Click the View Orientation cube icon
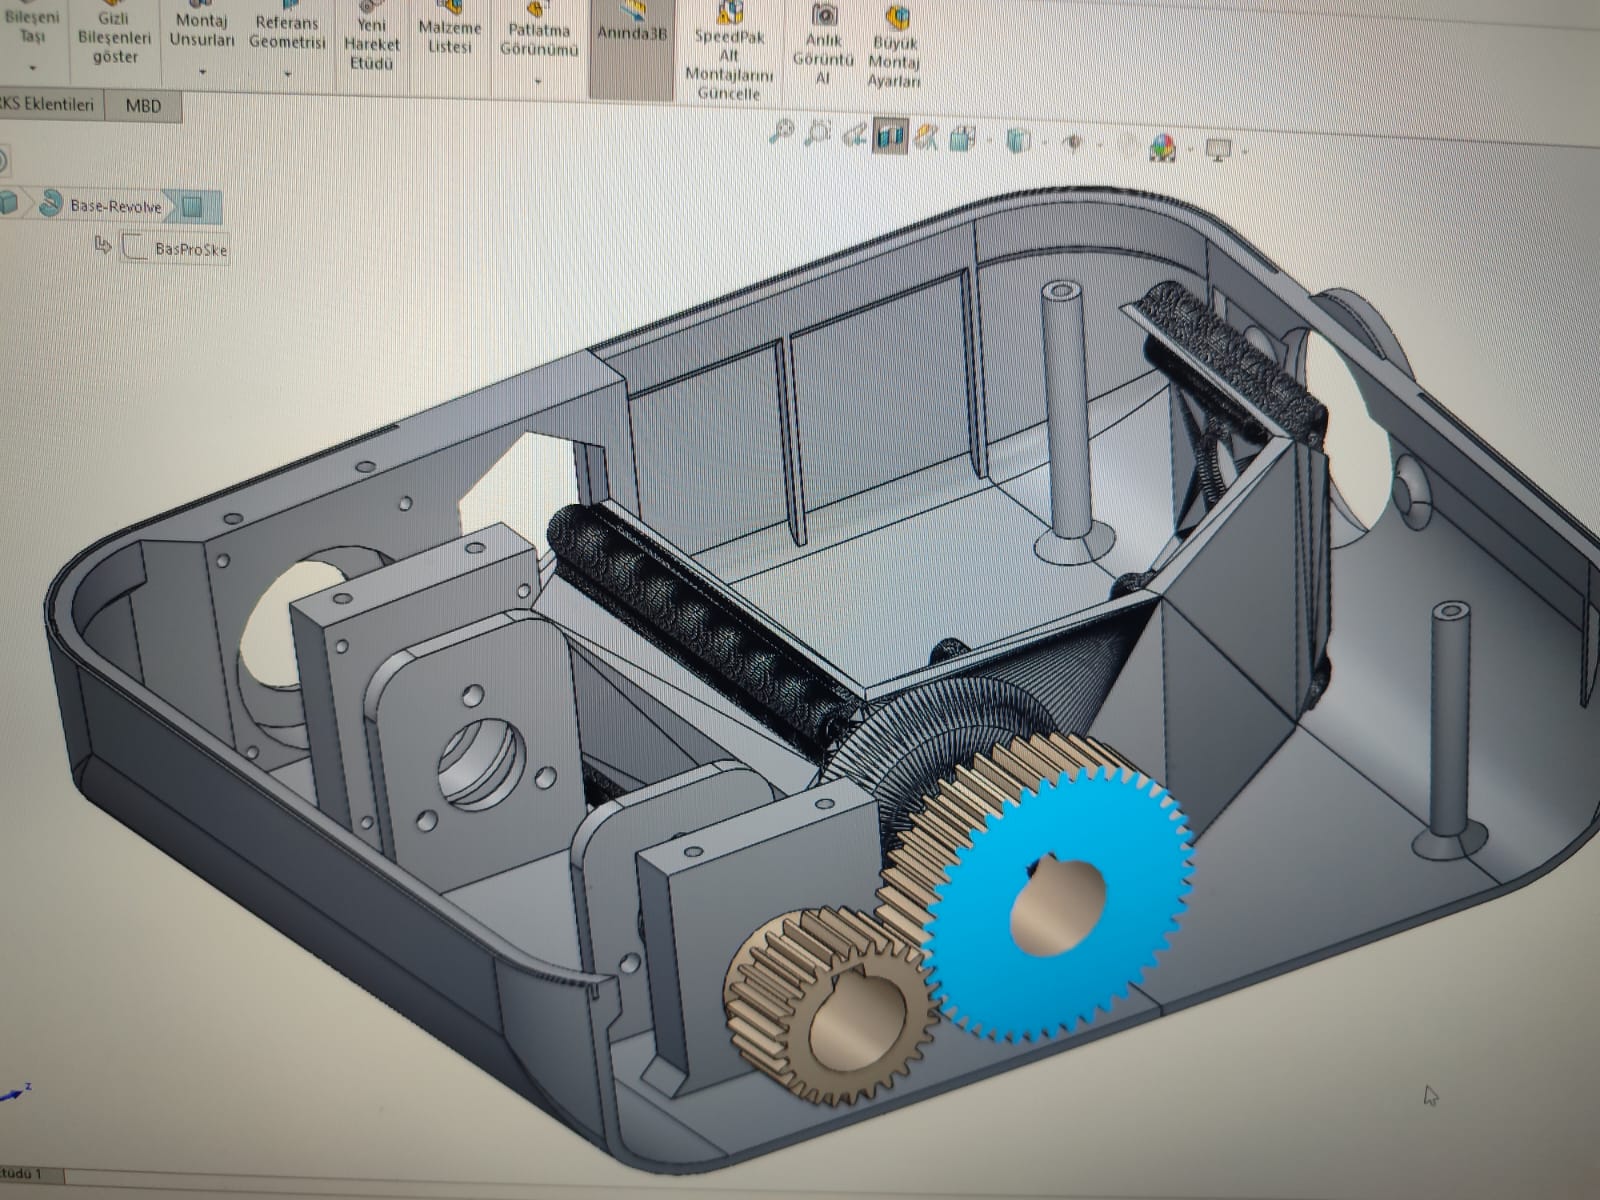 coord(962,138)
